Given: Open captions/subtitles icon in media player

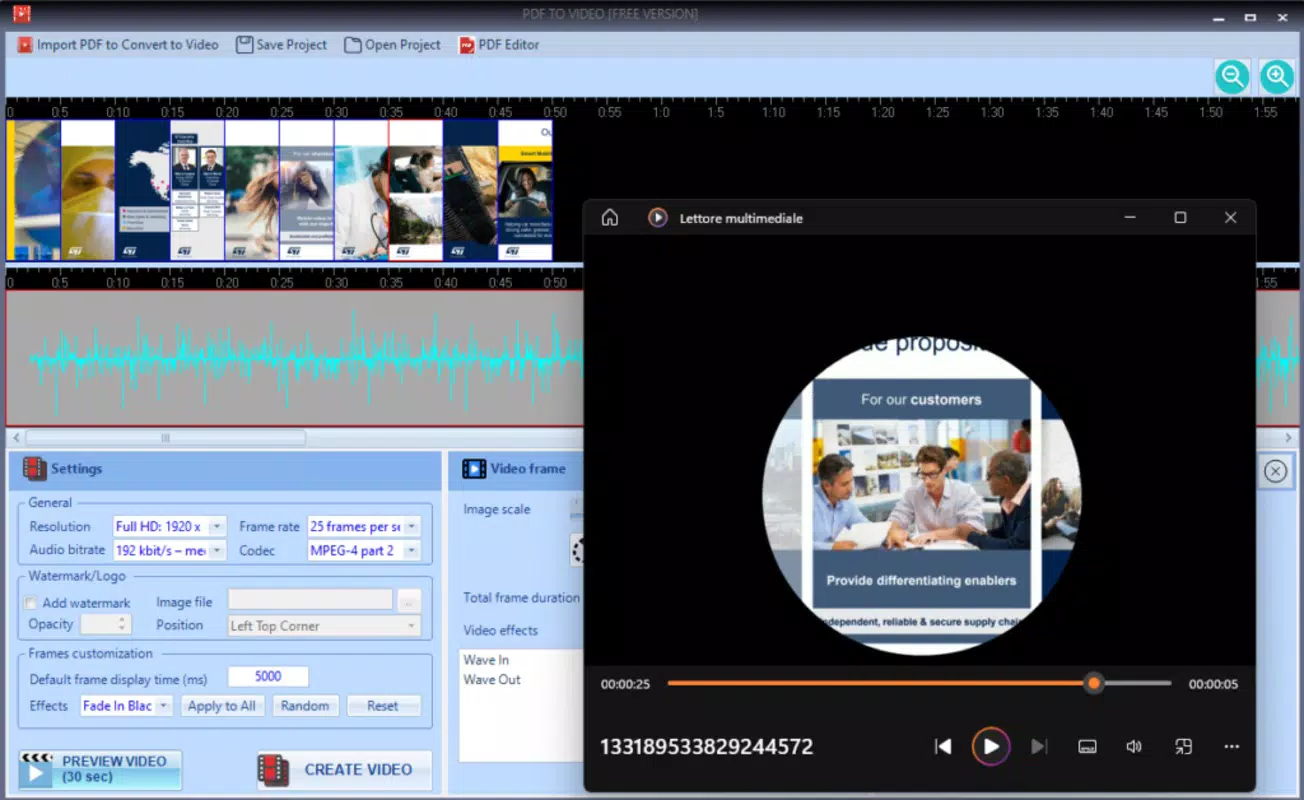Looking at the screenshot, I should tap(1088, 746).
